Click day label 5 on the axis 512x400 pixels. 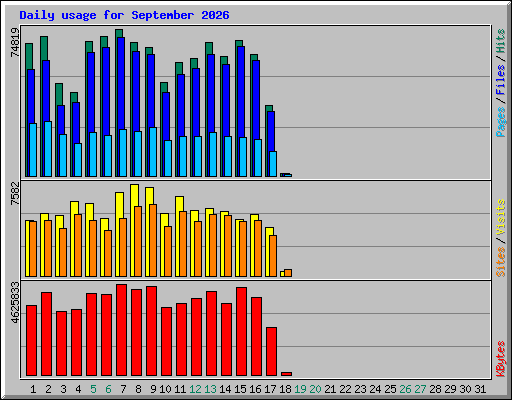pyautogui.click(x=93, y=389)
